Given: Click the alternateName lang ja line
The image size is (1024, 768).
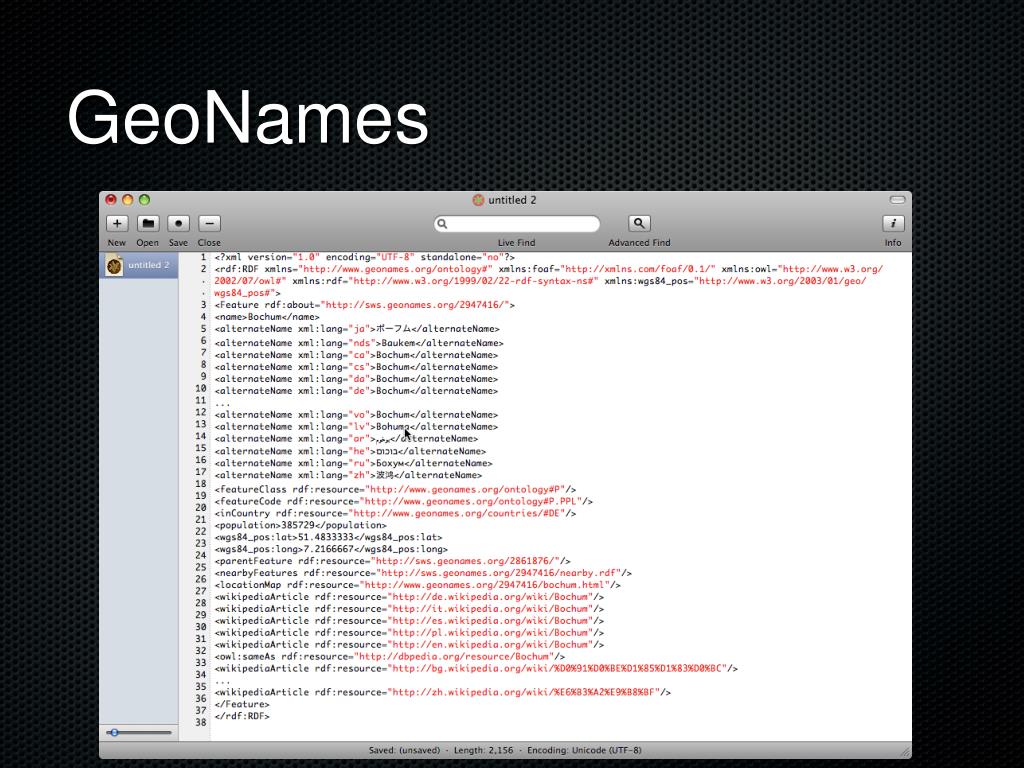Looking at the screenshot, I should (x=357, y=329).
